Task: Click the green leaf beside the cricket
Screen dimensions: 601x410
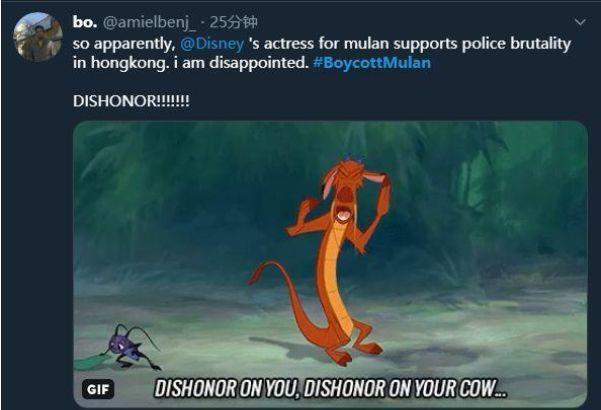Action: [92, 362]
